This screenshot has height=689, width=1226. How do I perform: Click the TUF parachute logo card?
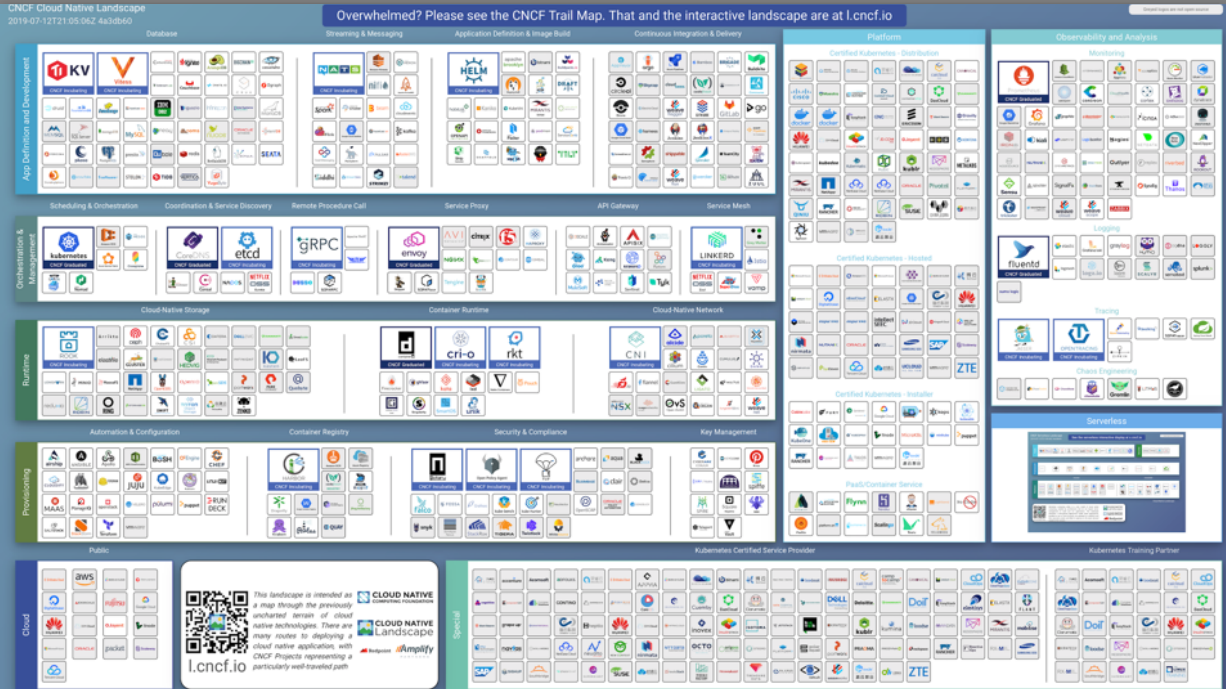click(546, 469)
